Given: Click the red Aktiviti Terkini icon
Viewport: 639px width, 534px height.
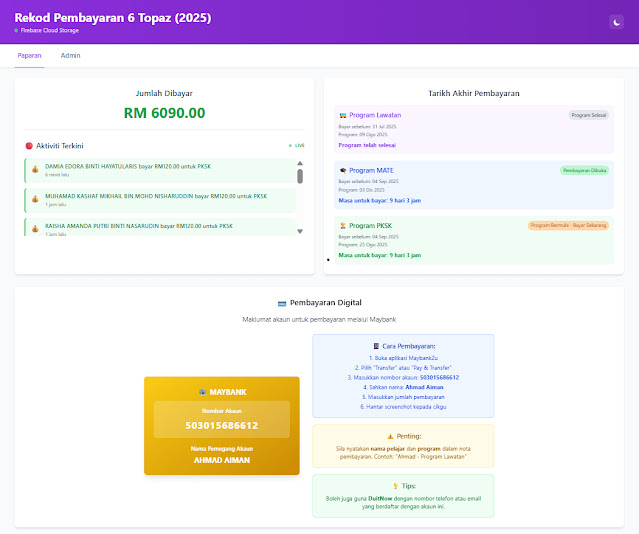Looking at the screenshot, I should (29, 145).
